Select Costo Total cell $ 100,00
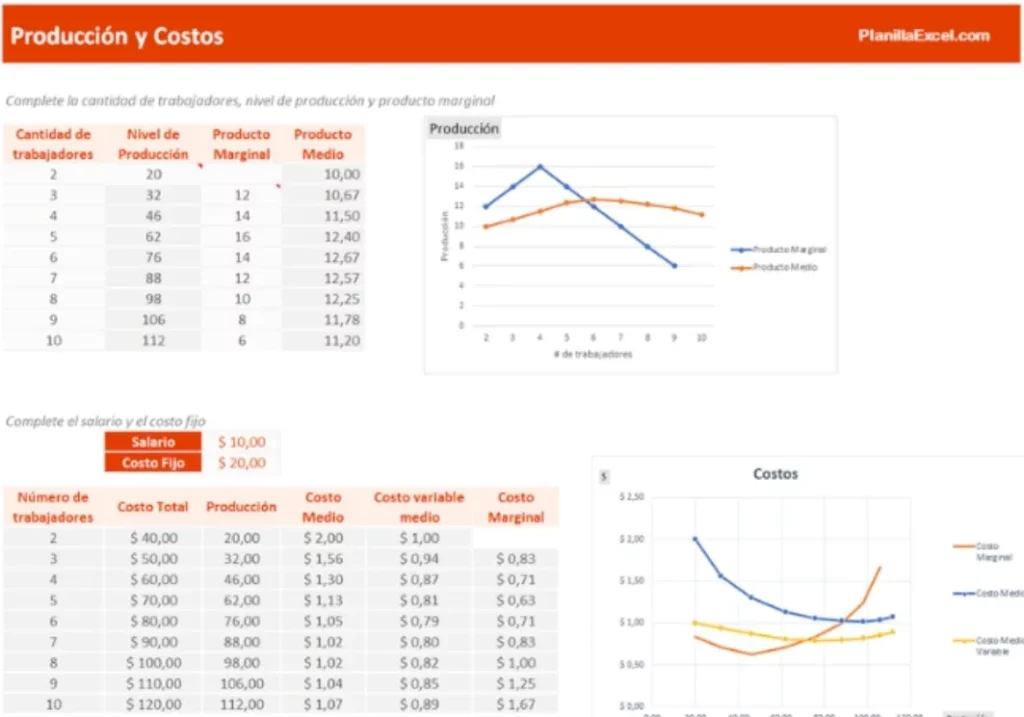This screenshot has height=717, width=1024. (x=153, y=663)
